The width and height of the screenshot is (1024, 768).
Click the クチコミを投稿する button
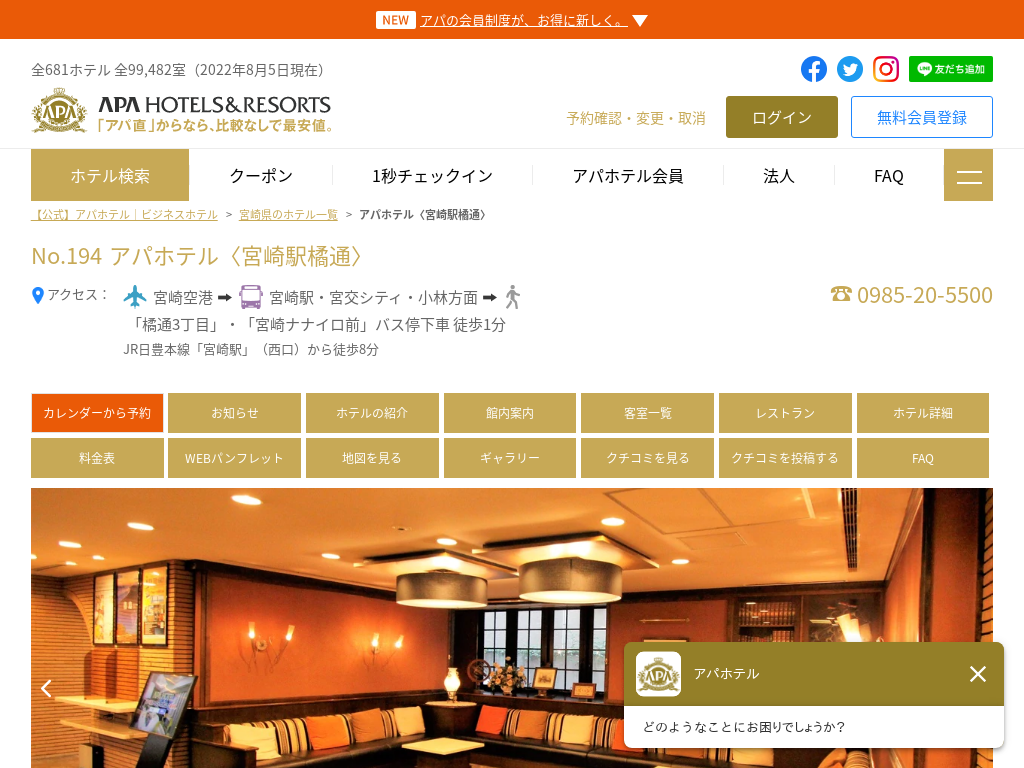click(x=786, y=458)
